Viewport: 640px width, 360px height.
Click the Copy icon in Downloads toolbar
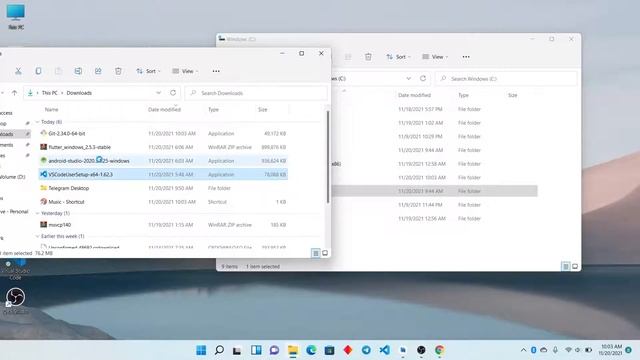point(38,71)
